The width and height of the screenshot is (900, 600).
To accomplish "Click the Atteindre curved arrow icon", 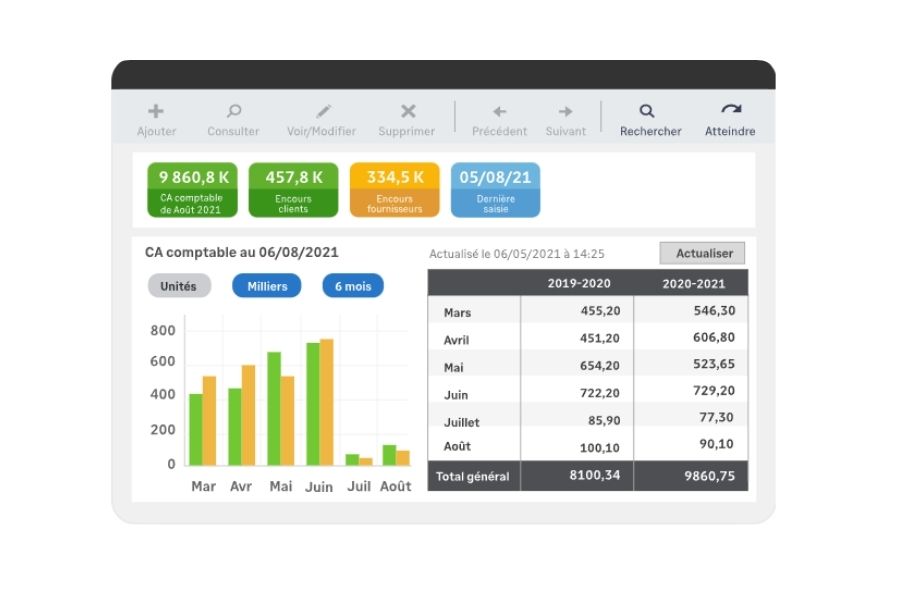I will [x=730, y=111].
